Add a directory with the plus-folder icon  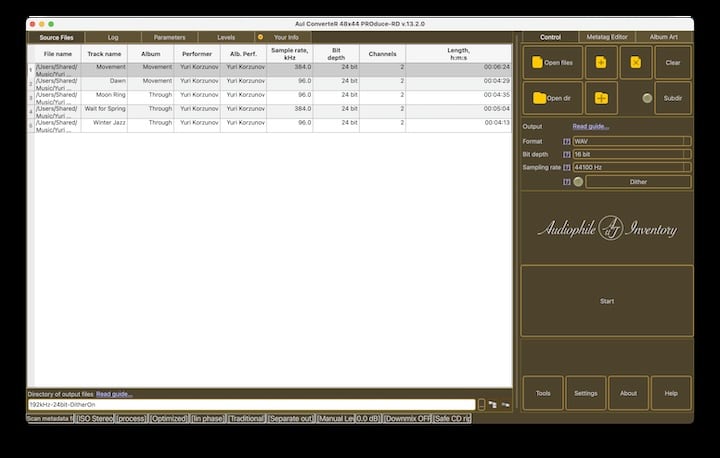[601, 98]
